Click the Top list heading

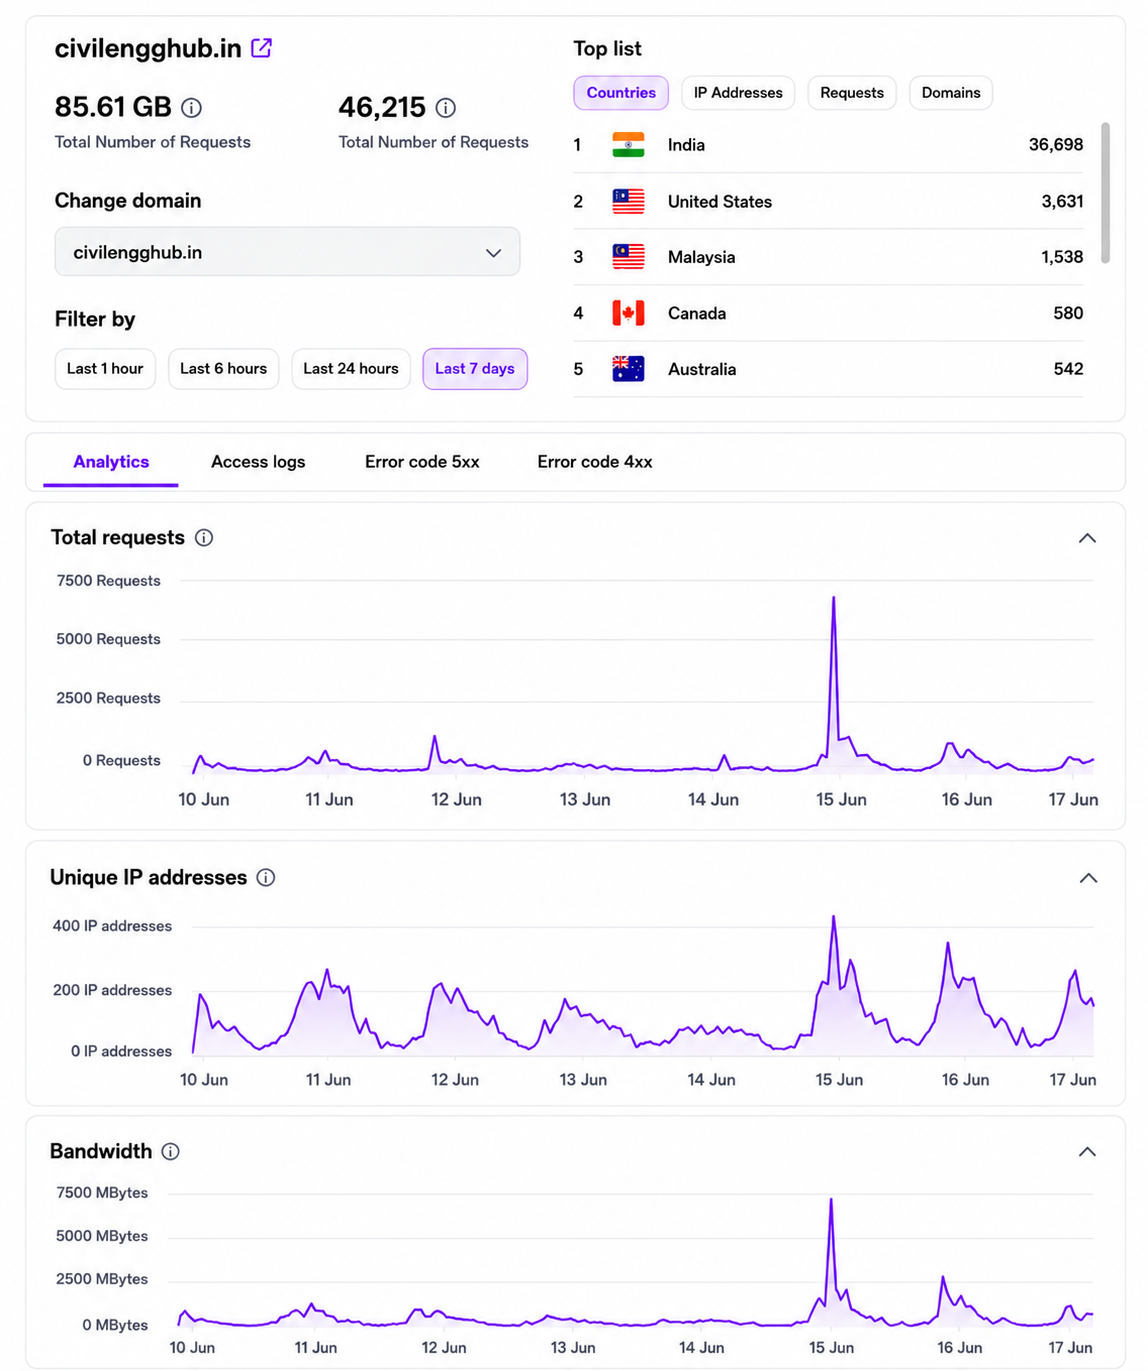point(607,48)
